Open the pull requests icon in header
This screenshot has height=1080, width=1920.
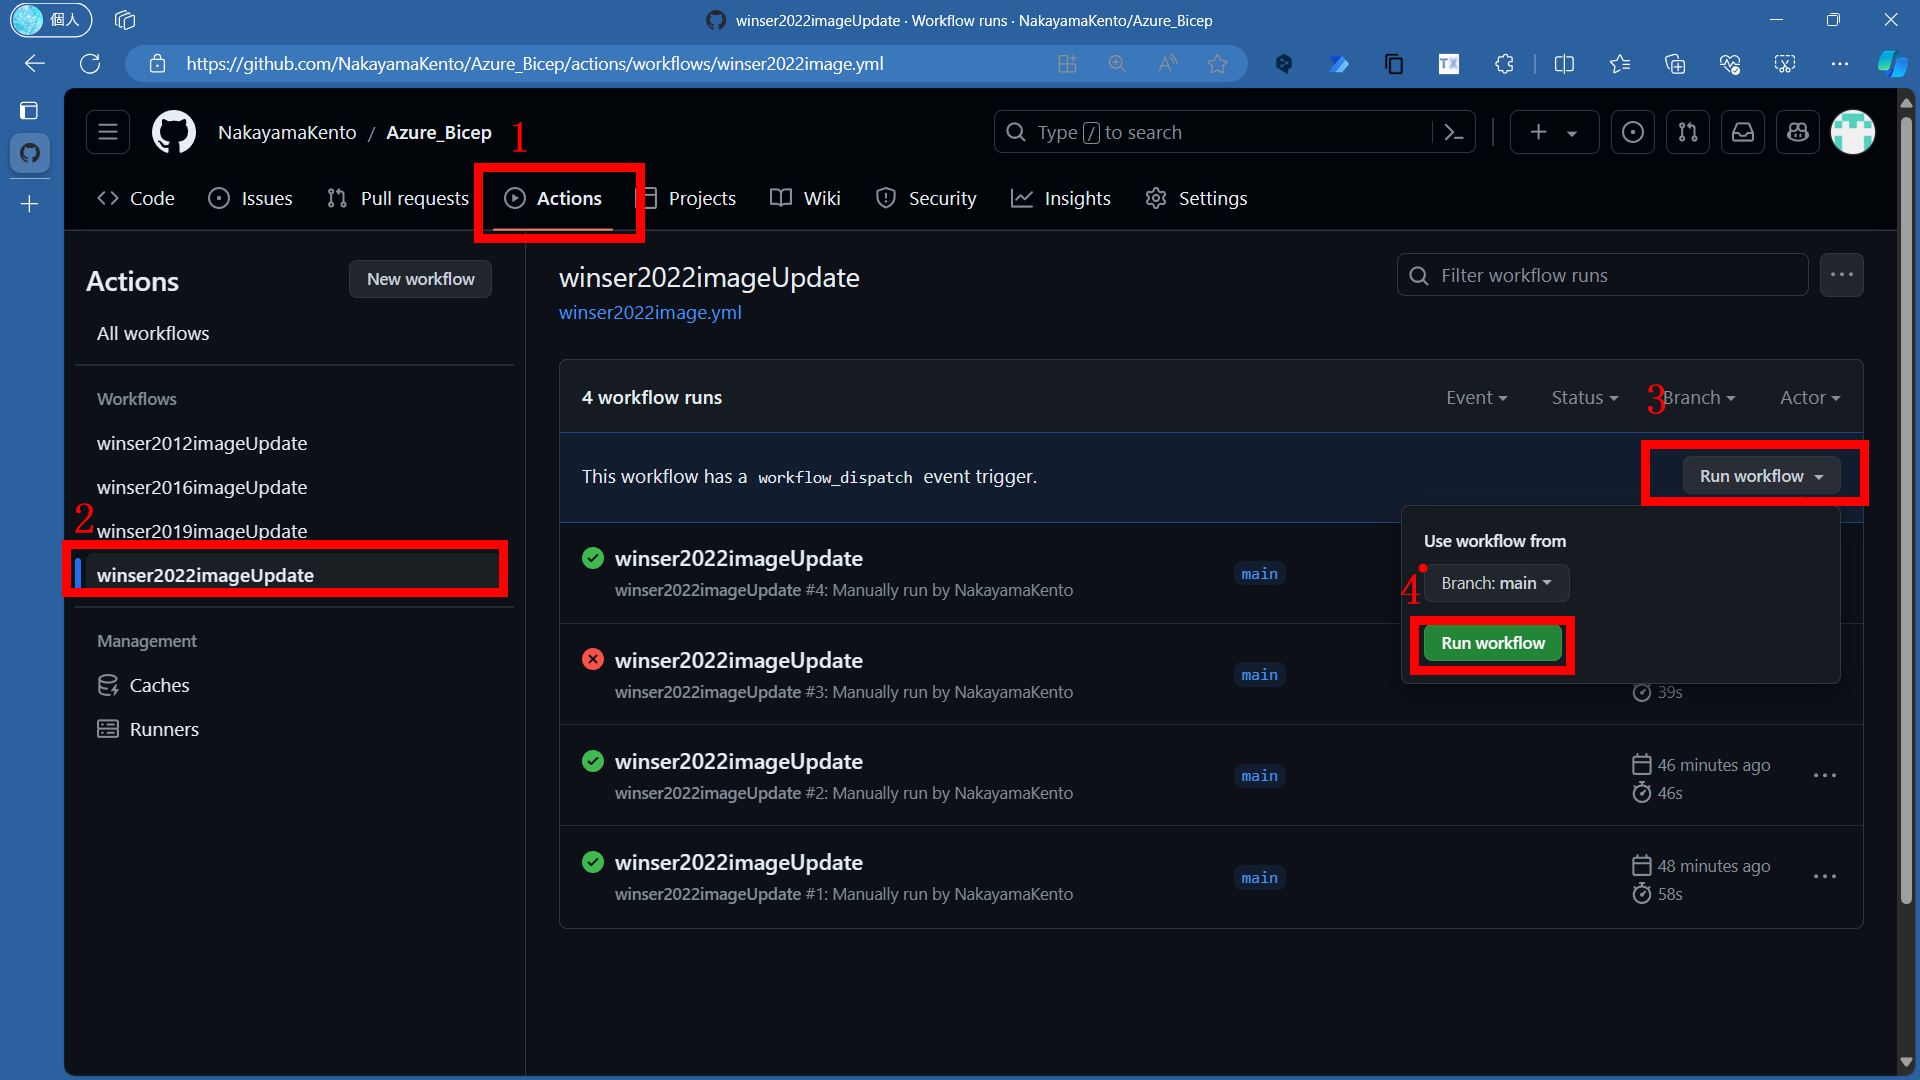pos(1688,132)
